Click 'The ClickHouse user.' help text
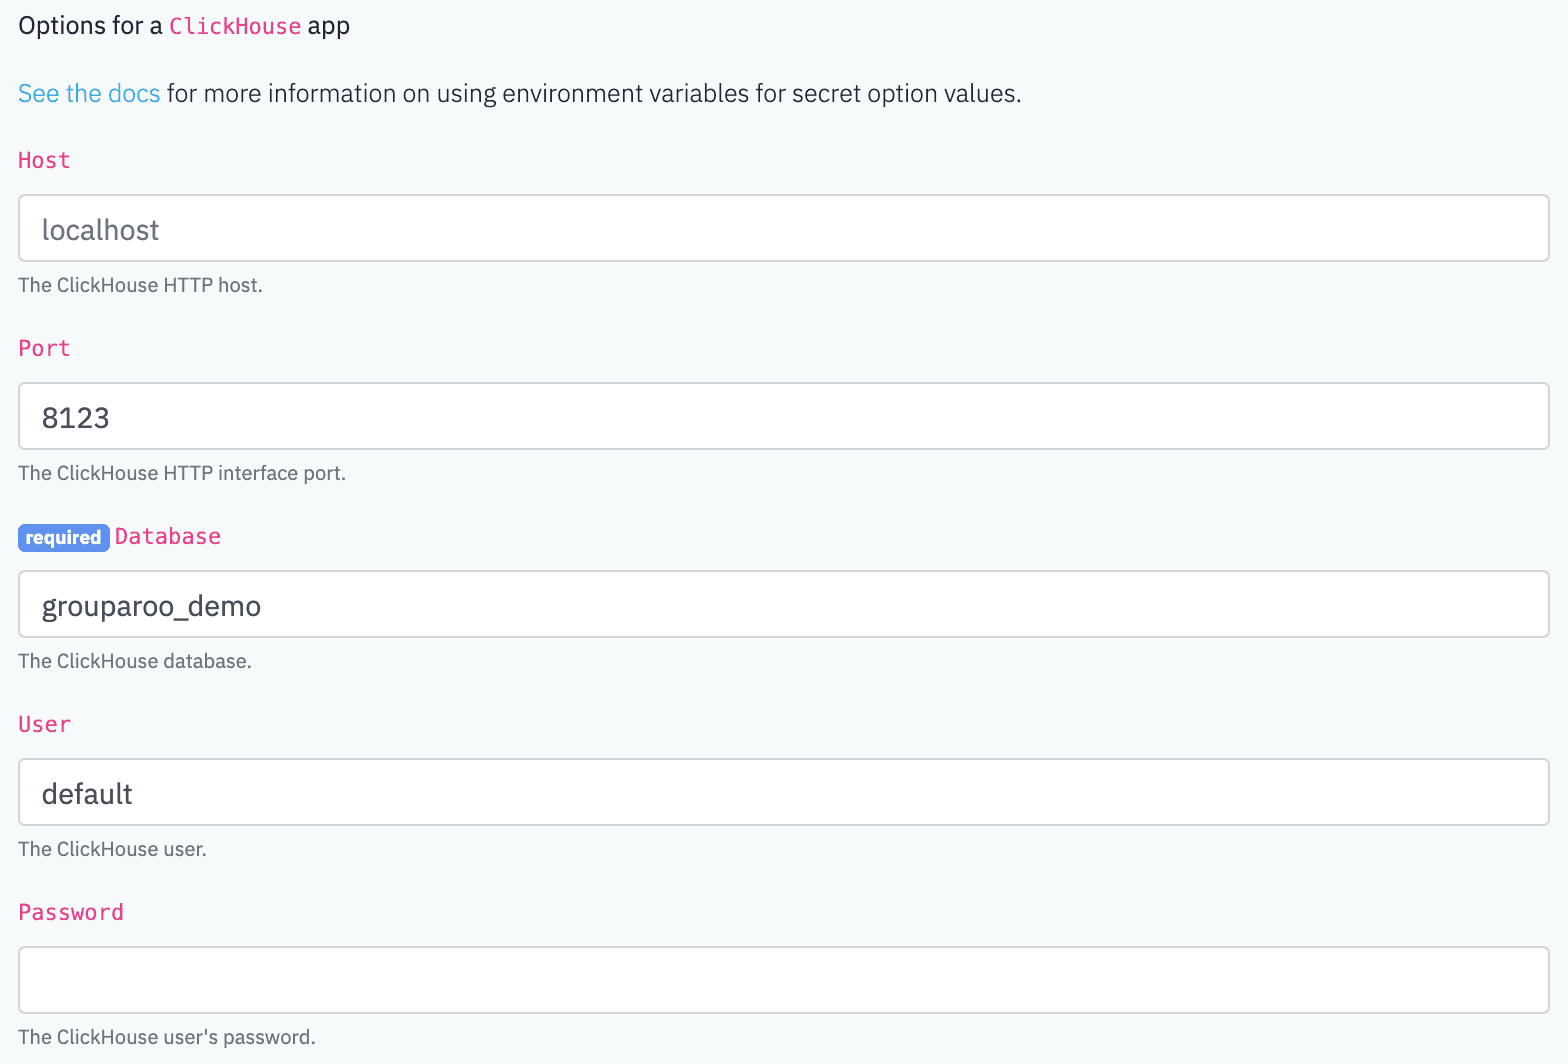The height and width of the screenshot is (1064, 1568). point(112,849)
